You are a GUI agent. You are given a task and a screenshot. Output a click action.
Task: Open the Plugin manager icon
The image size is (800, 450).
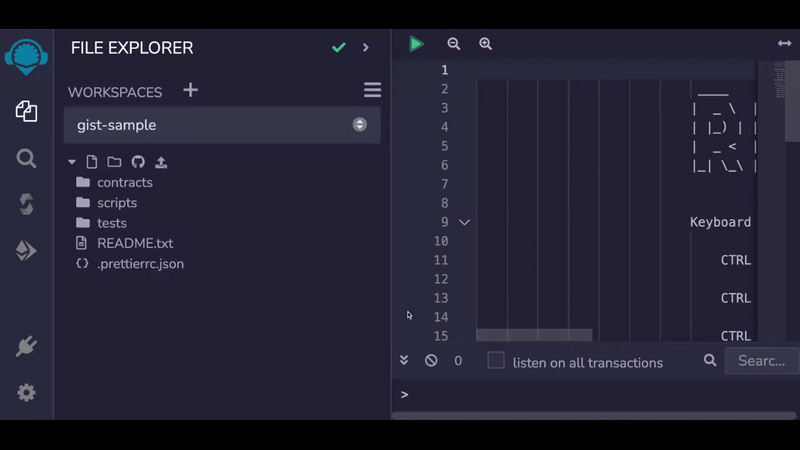[27, 347]
